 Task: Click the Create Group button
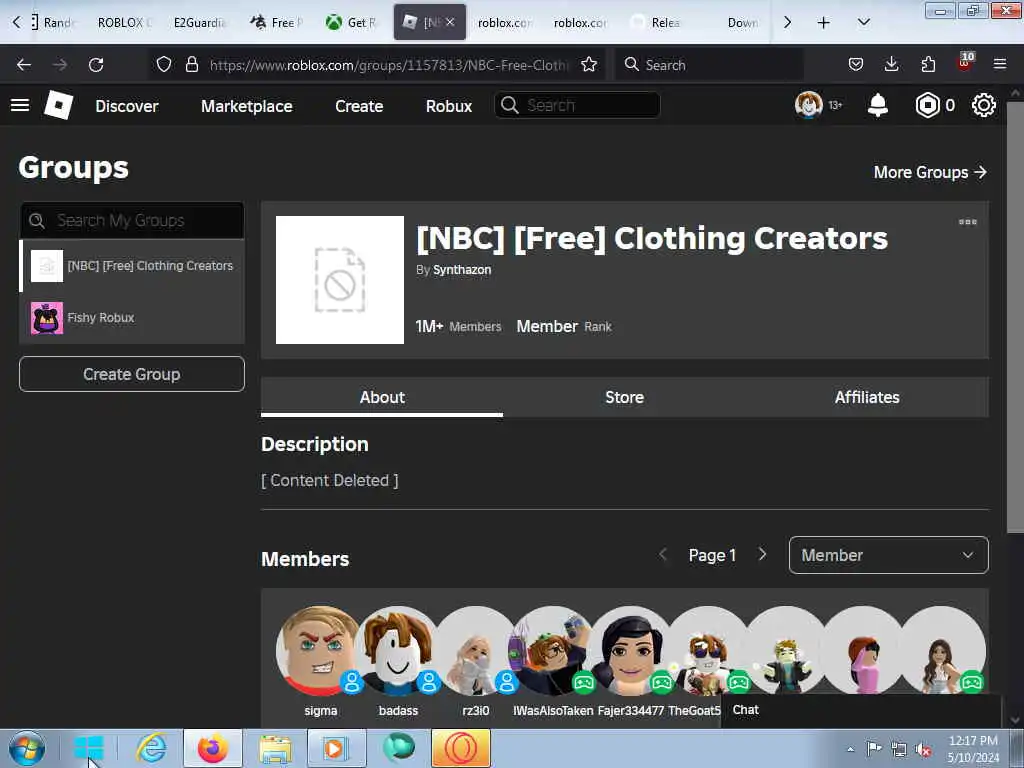132,374
